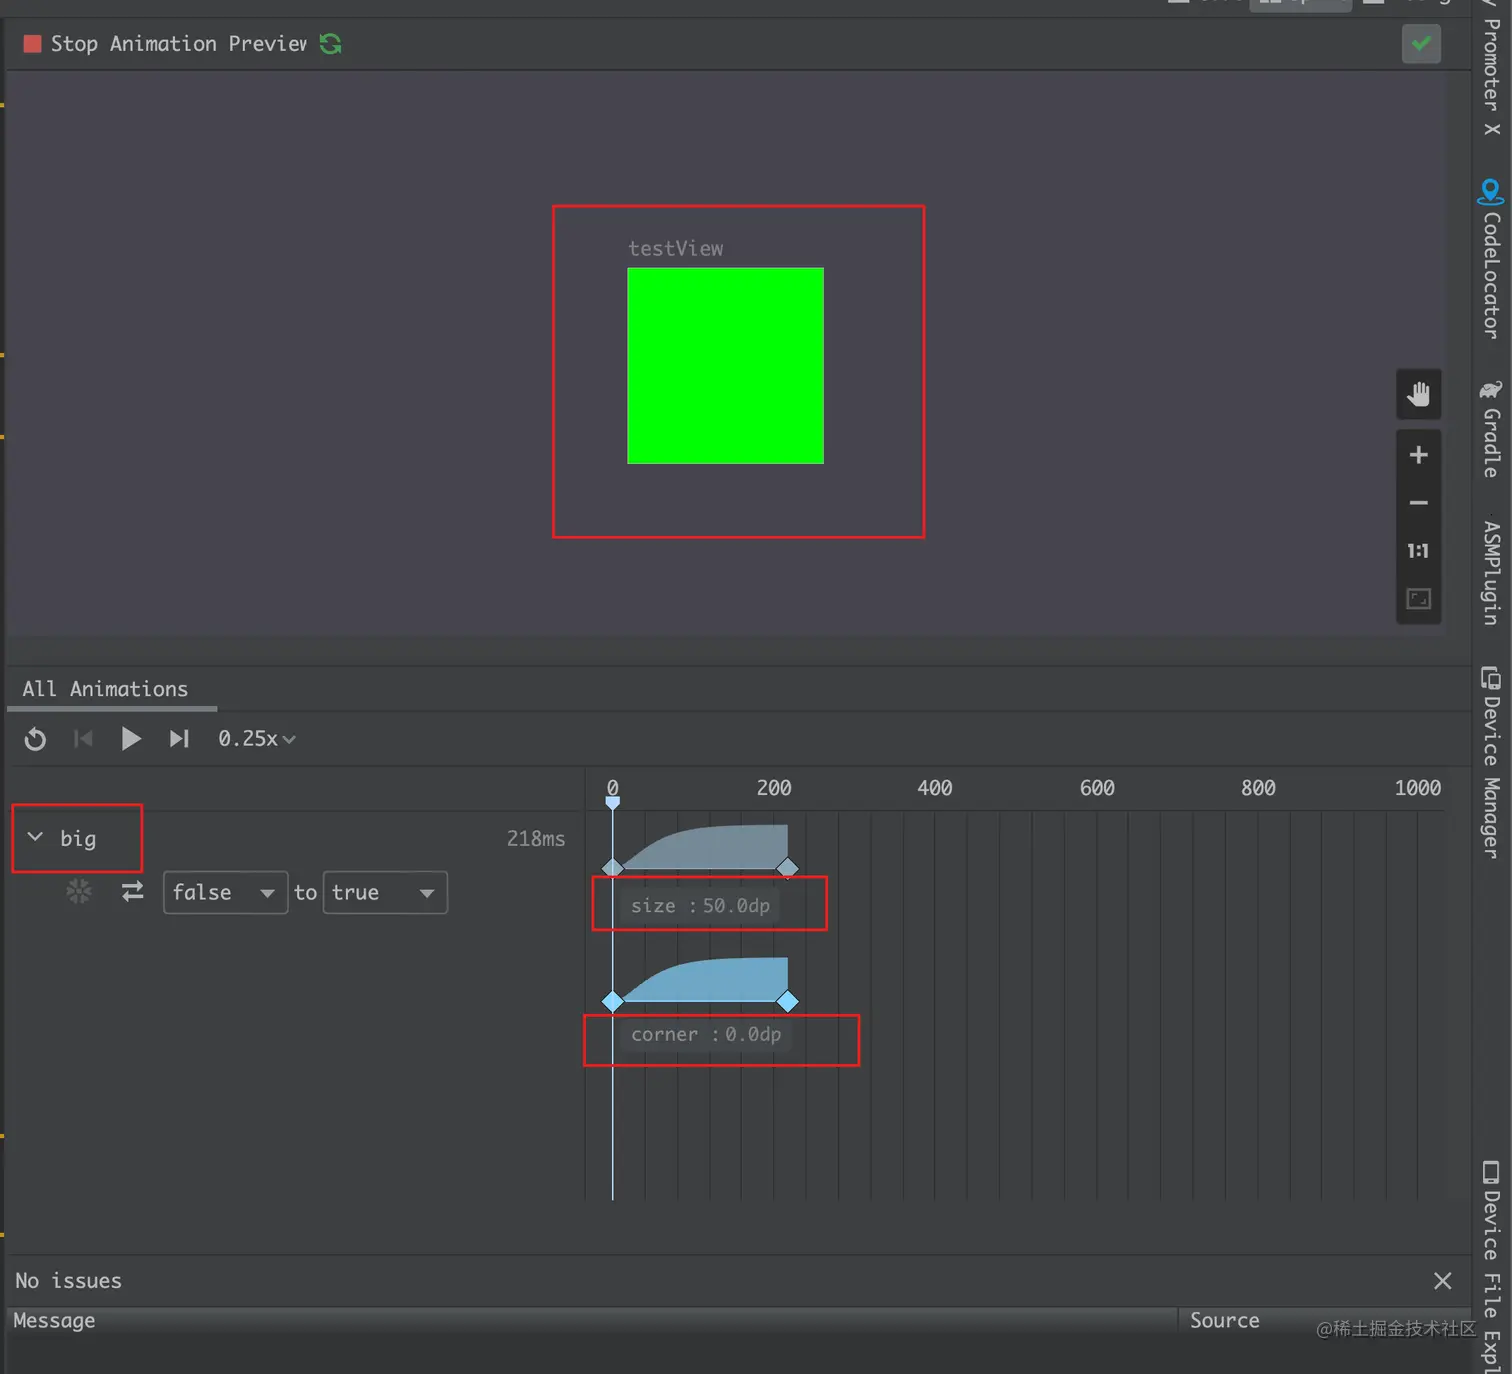
Task: Collapse the big animation row
Action: pyautogui.click(x=35, y=837)
